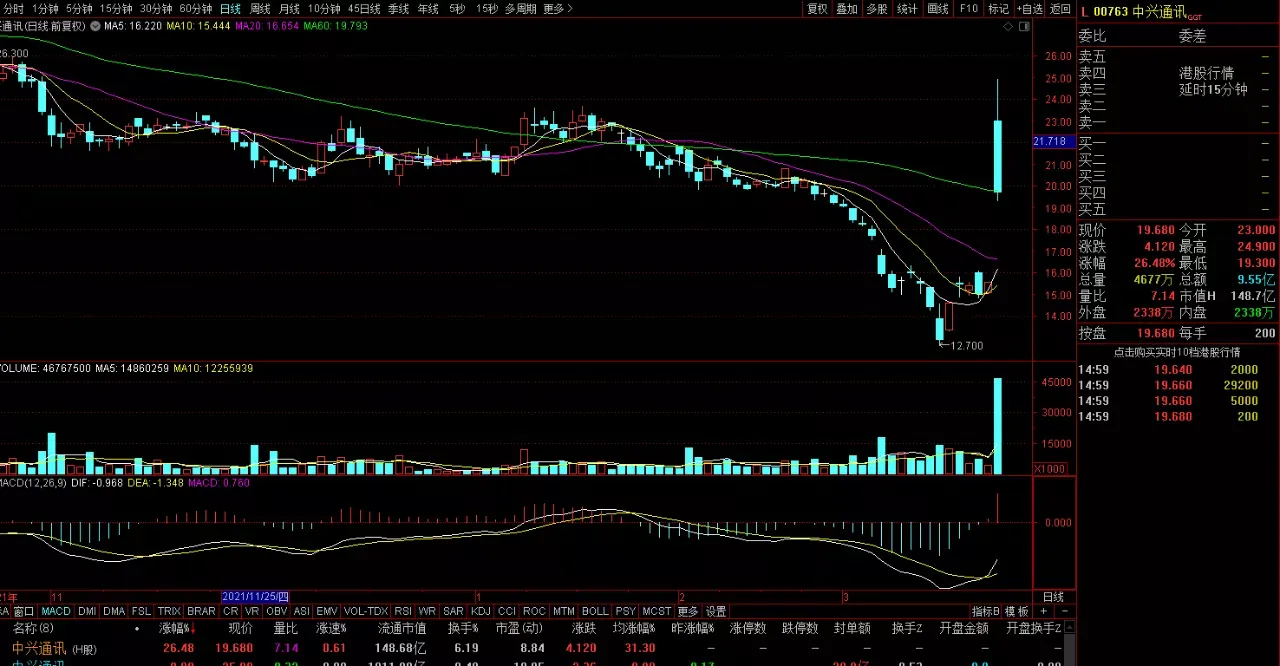
Task: Select the 60分钟 period
Action: tap(196, 9)
